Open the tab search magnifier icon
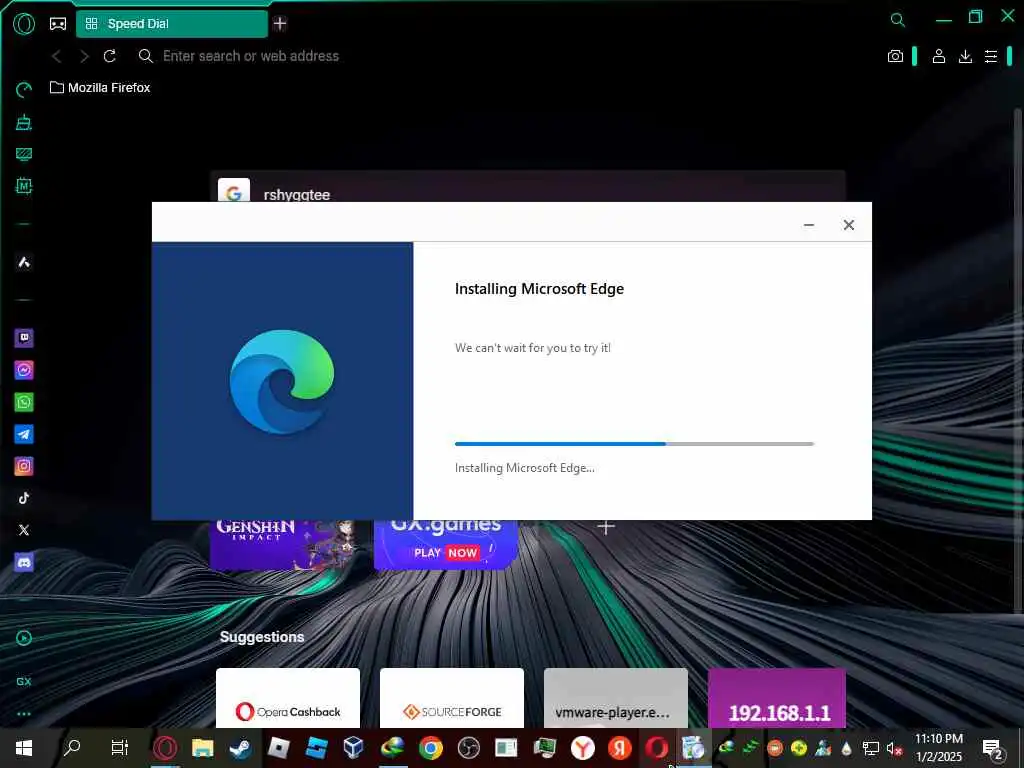Viewport: 1024px width, 768px height. 898,20
